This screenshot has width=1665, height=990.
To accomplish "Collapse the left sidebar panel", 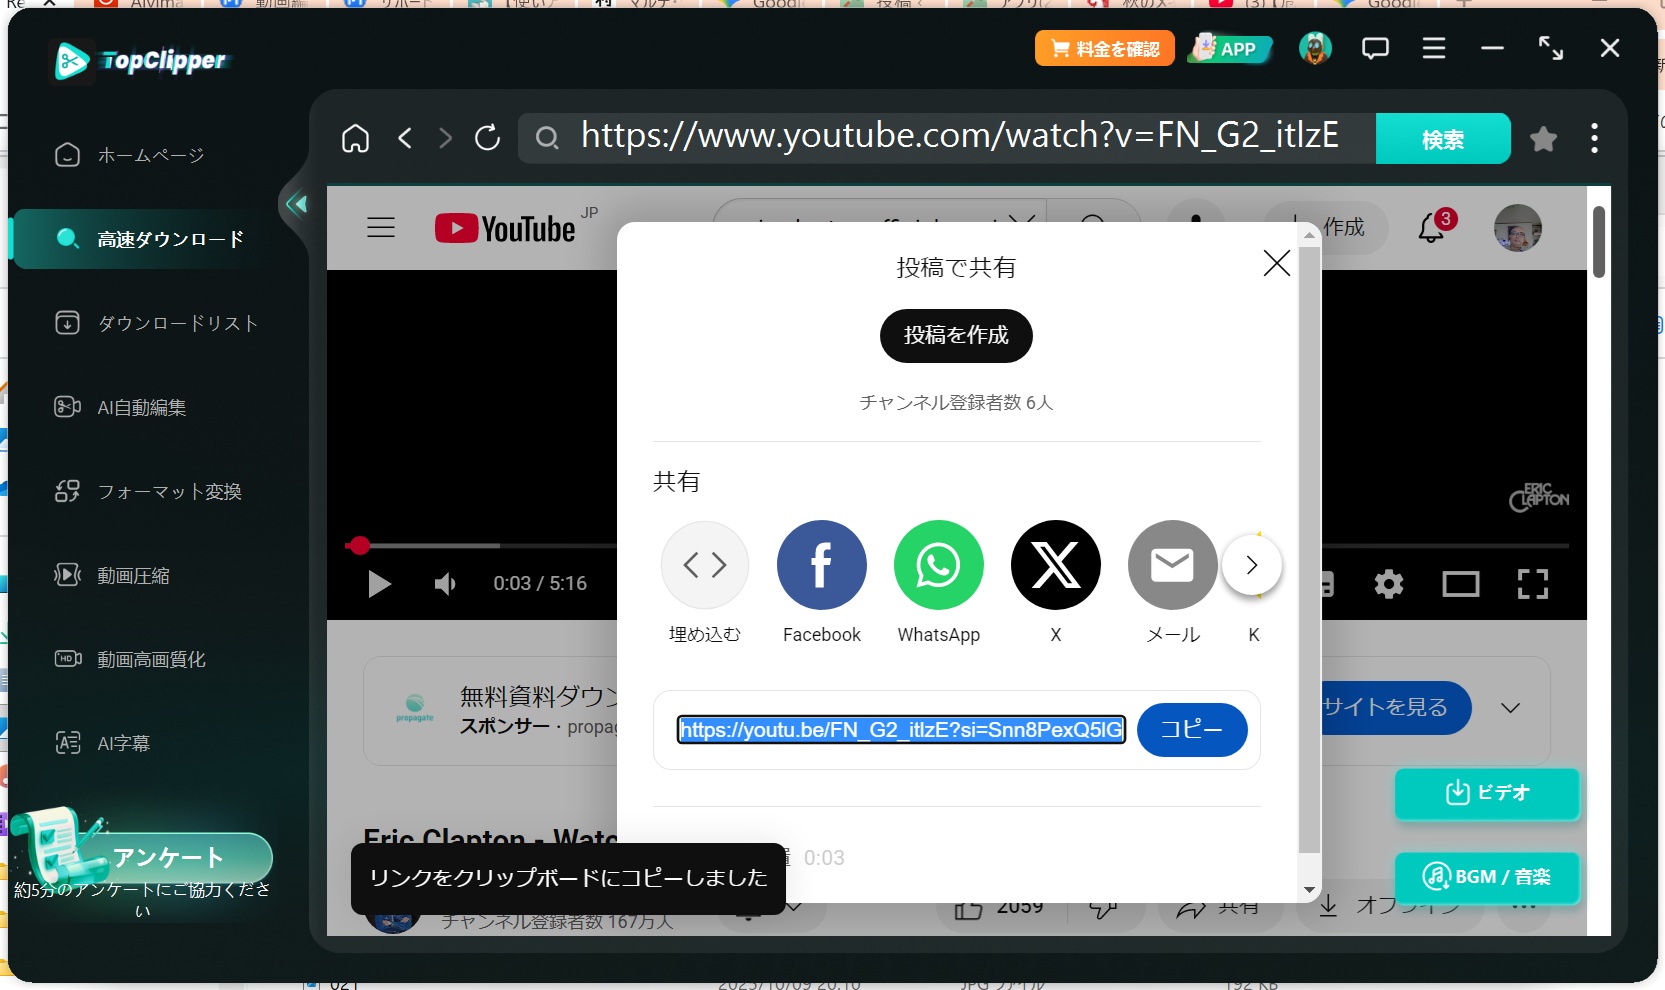I will 296,205.
